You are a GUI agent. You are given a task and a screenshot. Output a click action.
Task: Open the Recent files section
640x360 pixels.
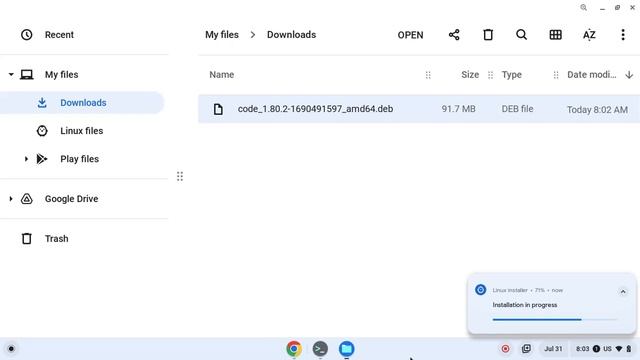point(59,35)
